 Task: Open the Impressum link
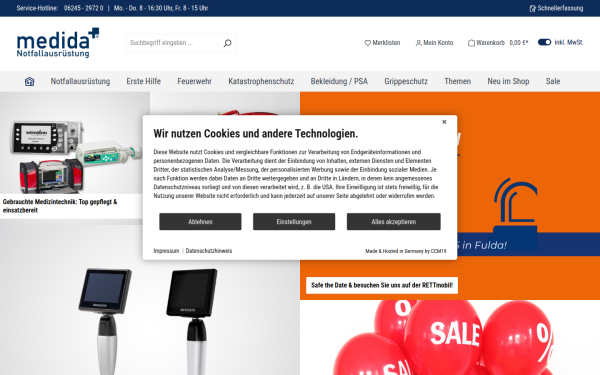tap(166, 251)
